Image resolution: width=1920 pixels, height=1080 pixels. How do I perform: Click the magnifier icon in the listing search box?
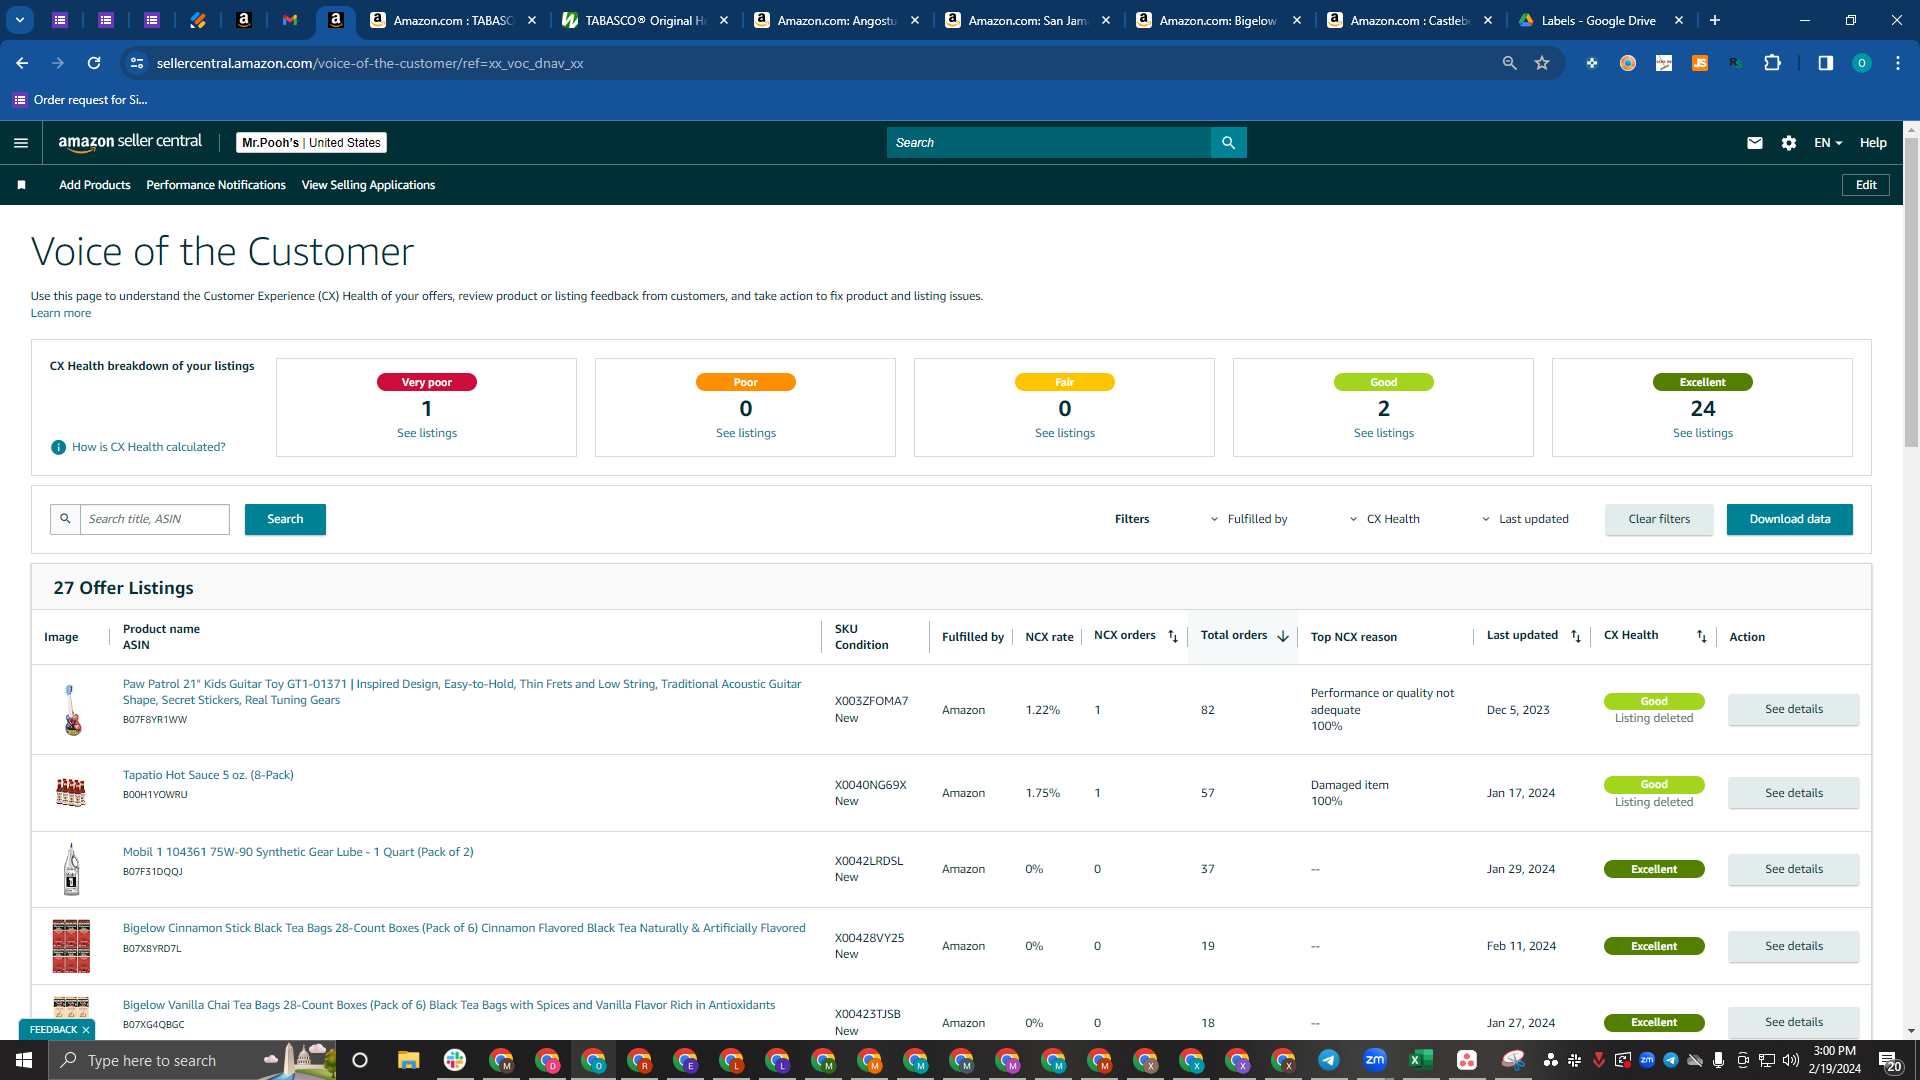tap(65, 519)
